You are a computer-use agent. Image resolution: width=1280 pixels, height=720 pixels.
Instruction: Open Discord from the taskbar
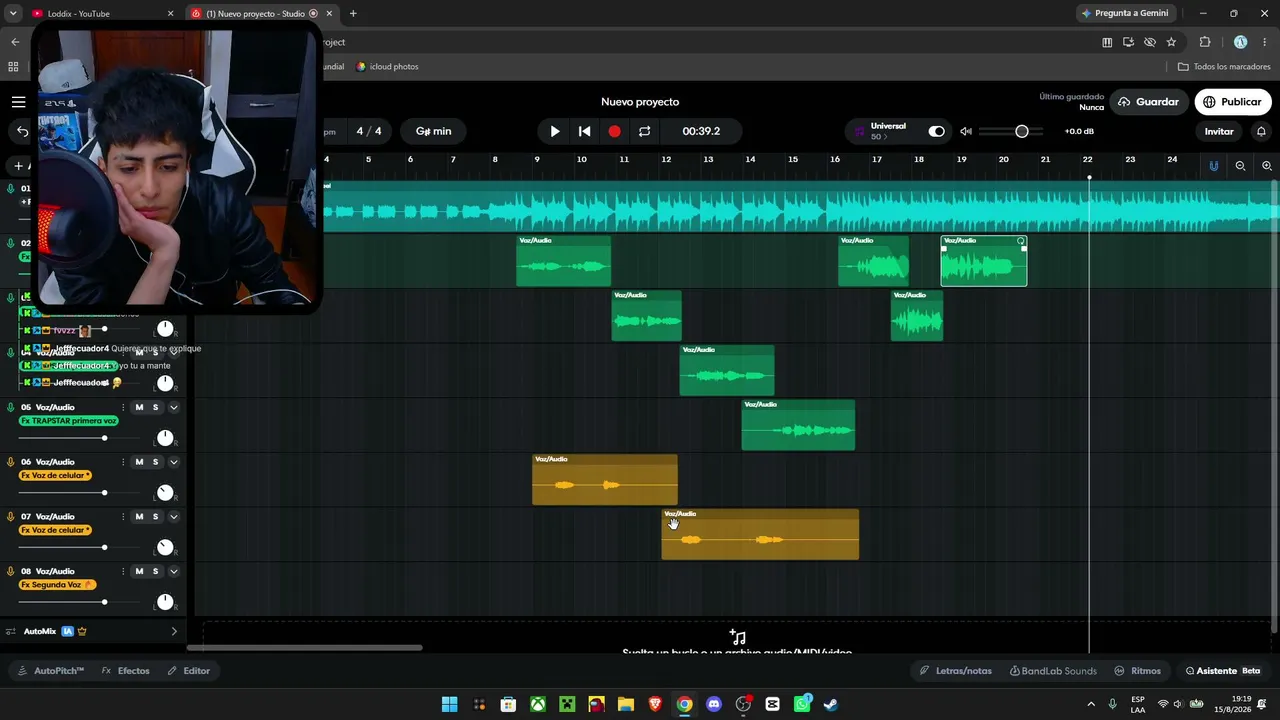coord(714,704)
